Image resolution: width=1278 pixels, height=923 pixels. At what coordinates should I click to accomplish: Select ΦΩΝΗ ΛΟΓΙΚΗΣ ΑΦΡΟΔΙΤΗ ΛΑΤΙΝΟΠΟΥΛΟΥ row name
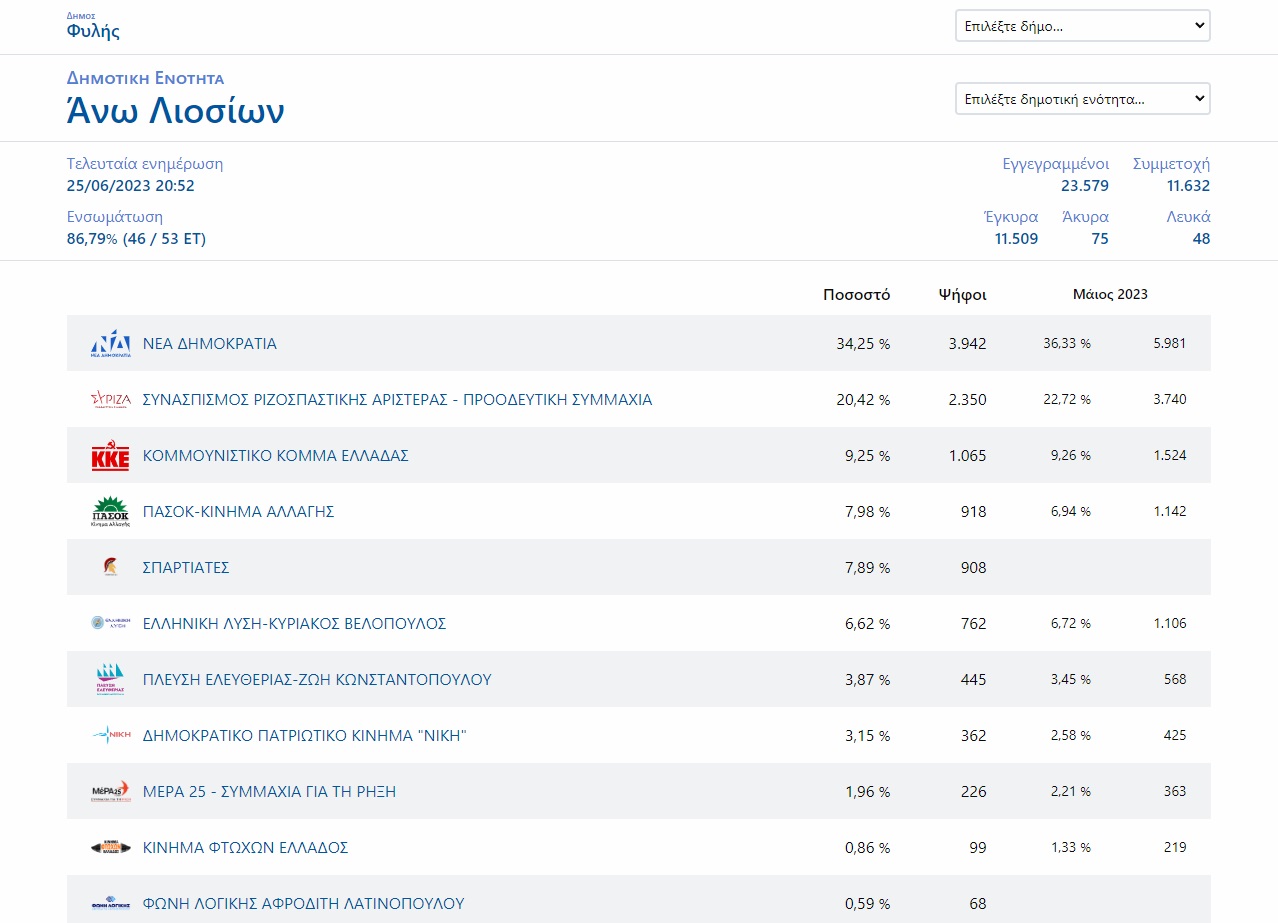pyautogui.click(x=304, y=904)
